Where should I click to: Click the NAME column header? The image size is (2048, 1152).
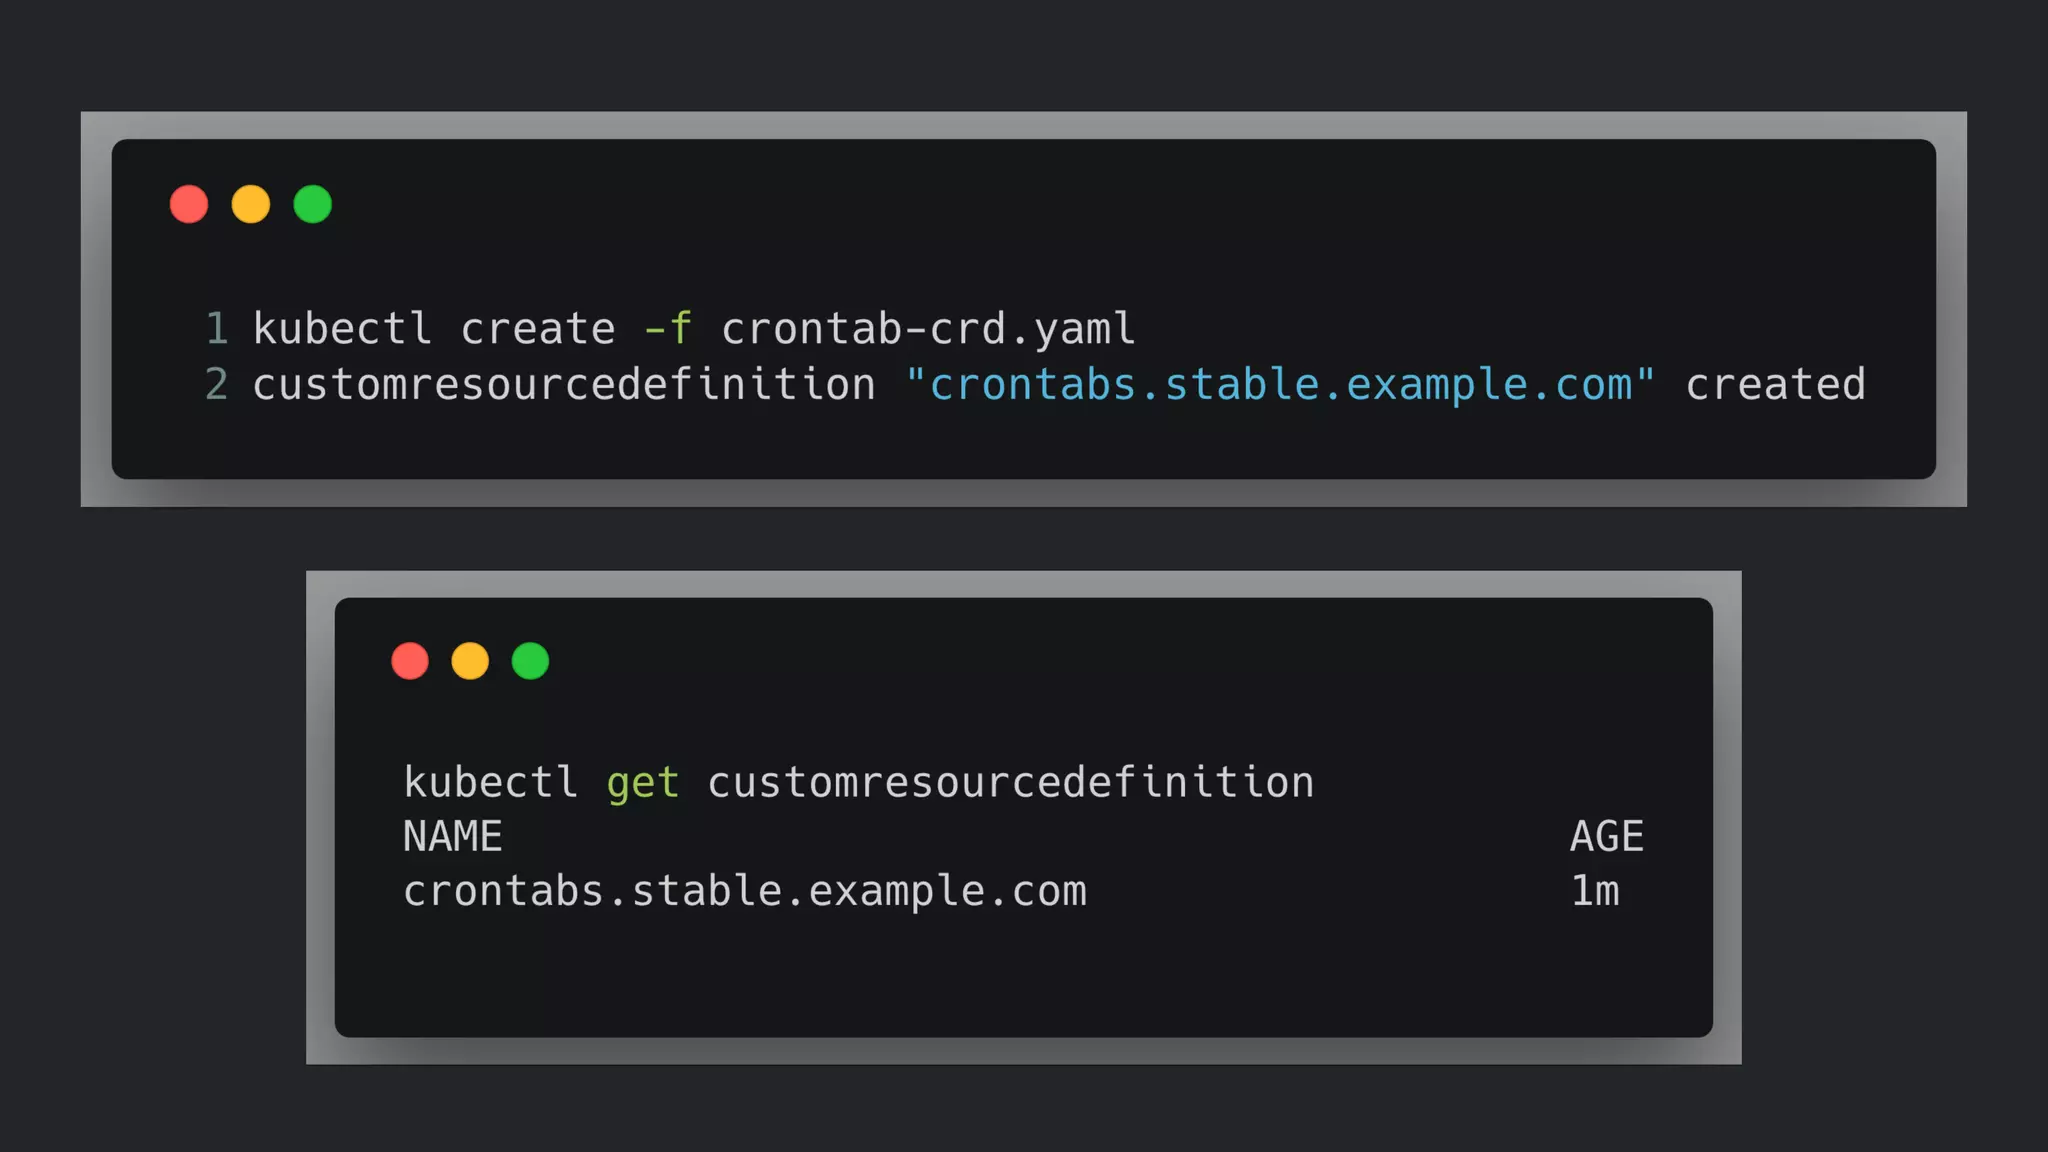coord(452,837)
